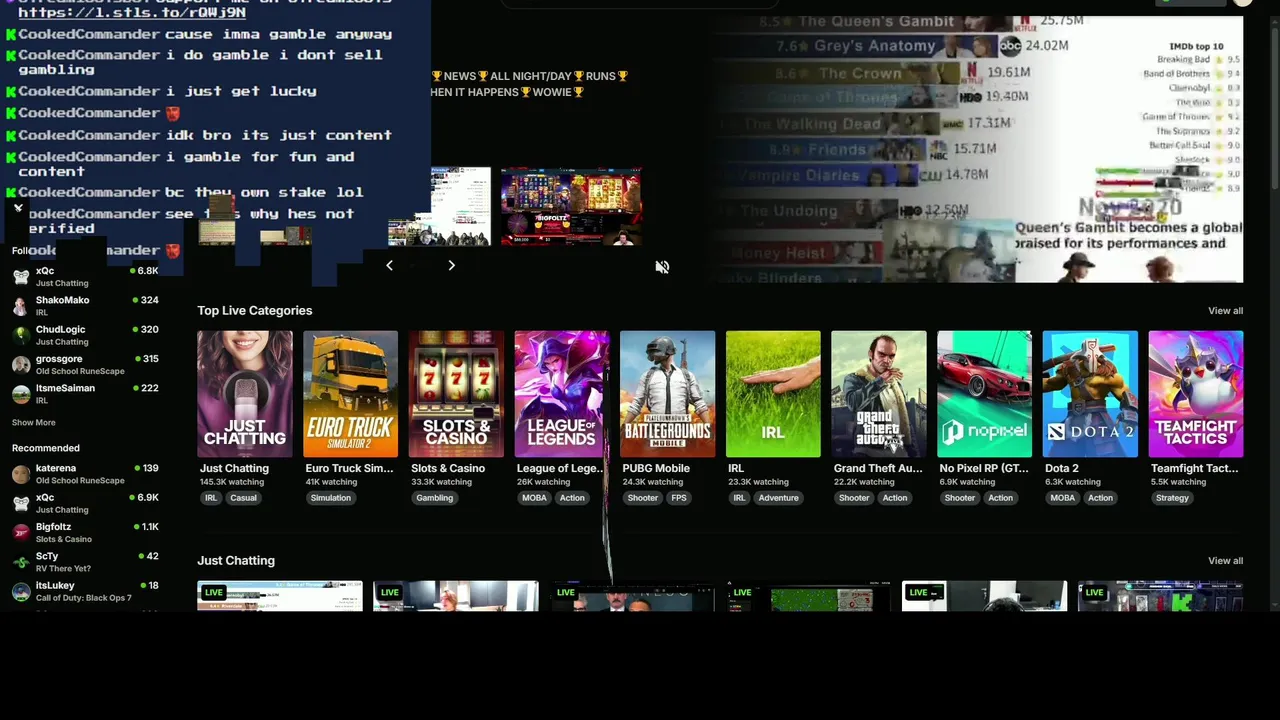1280x720 pixels.
Task: Open Slots & Casino category cover
Action: pos(456,394)
